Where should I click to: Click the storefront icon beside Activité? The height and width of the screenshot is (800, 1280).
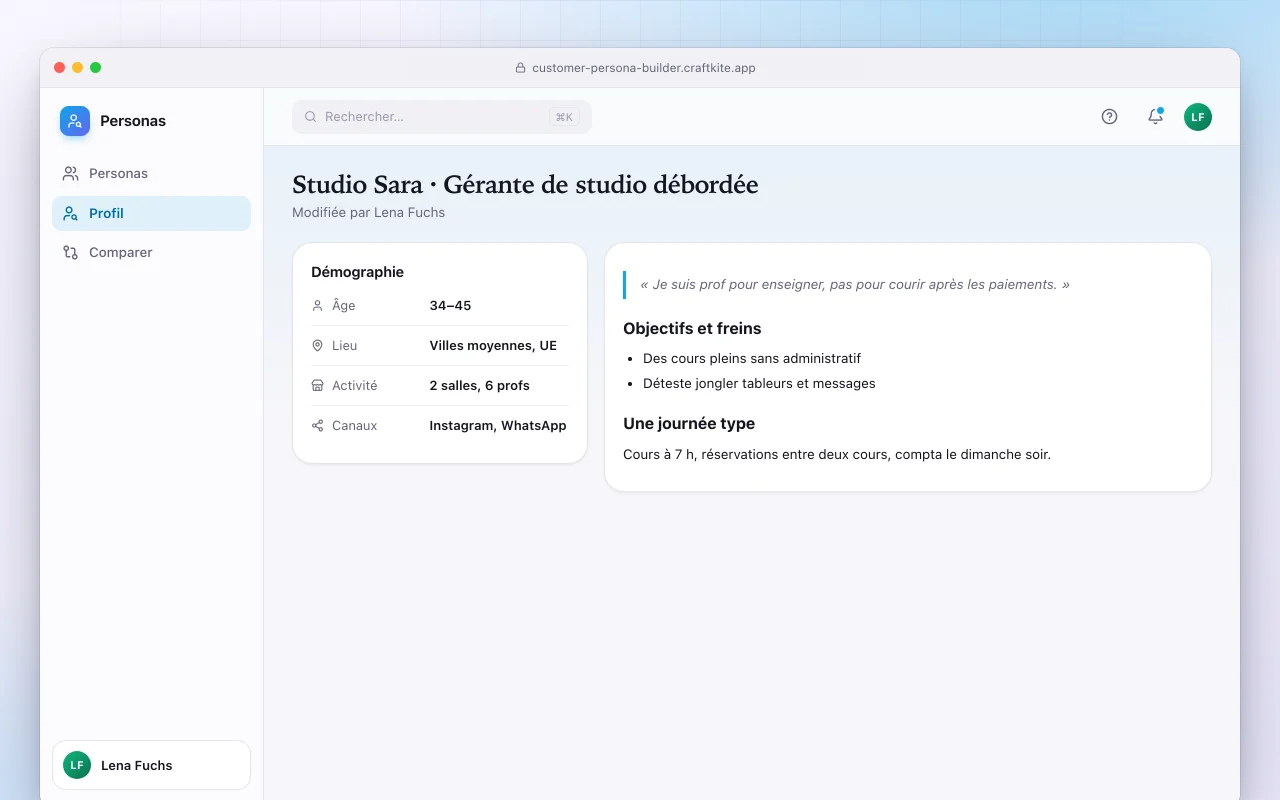tap(318, 386)
